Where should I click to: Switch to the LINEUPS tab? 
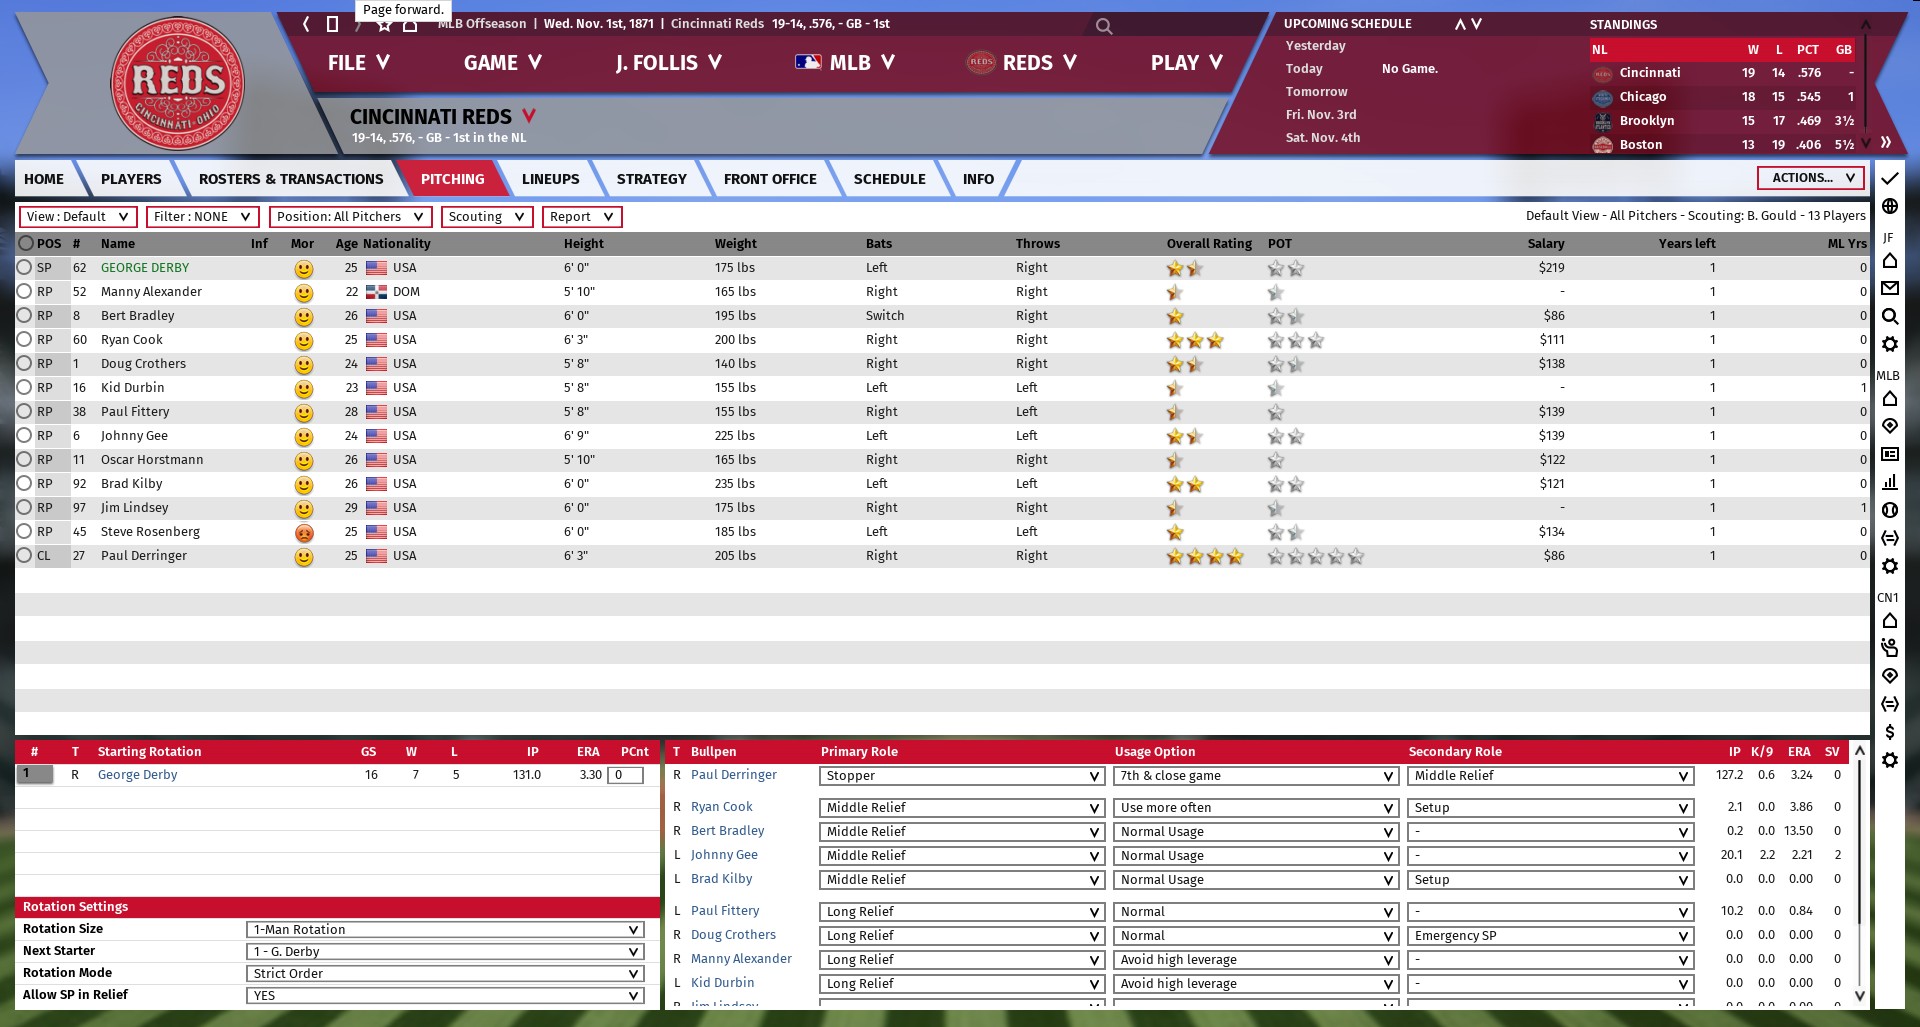pos(550,179)
